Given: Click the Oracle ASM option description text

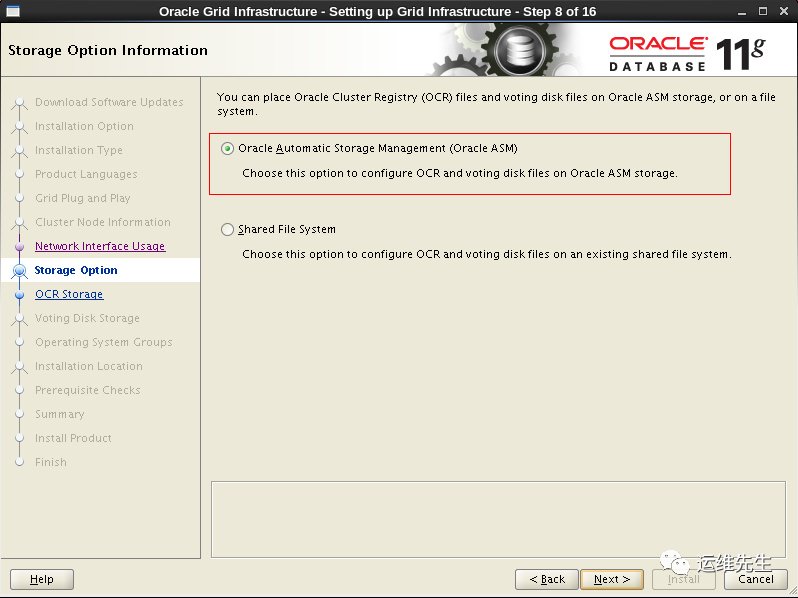Looking at the screenshot, I should (460, 174).
